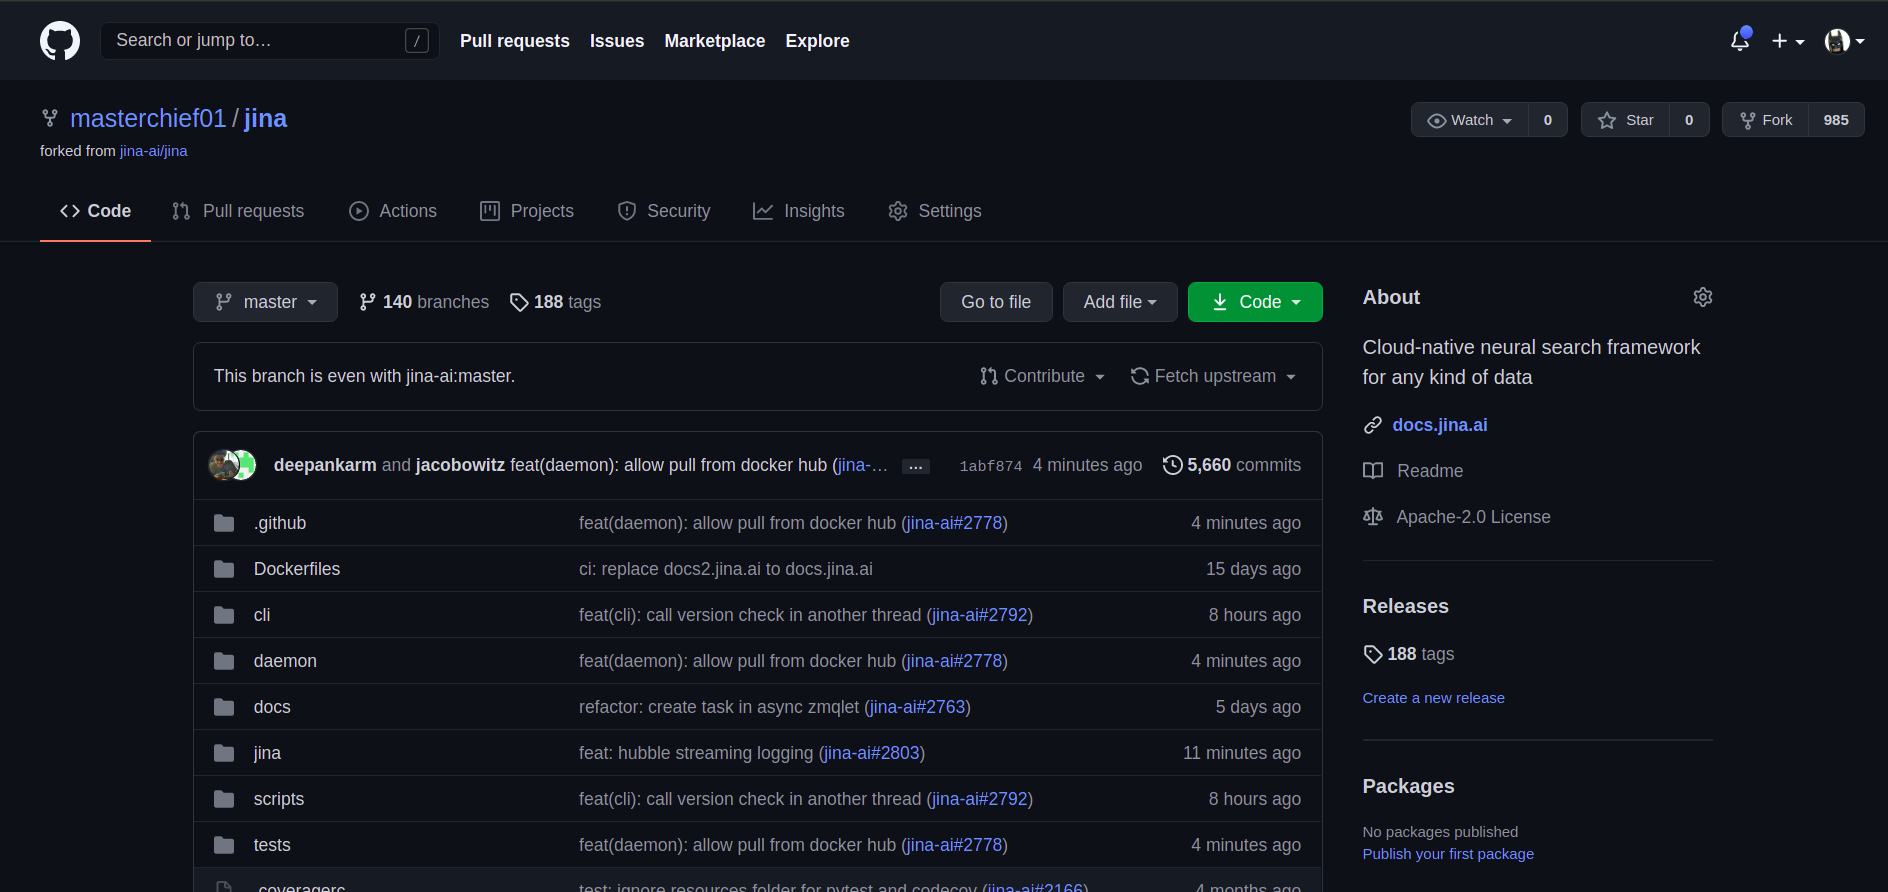Click Create a new release
Screen dimensions: 1888x892
click(1433, 698)
